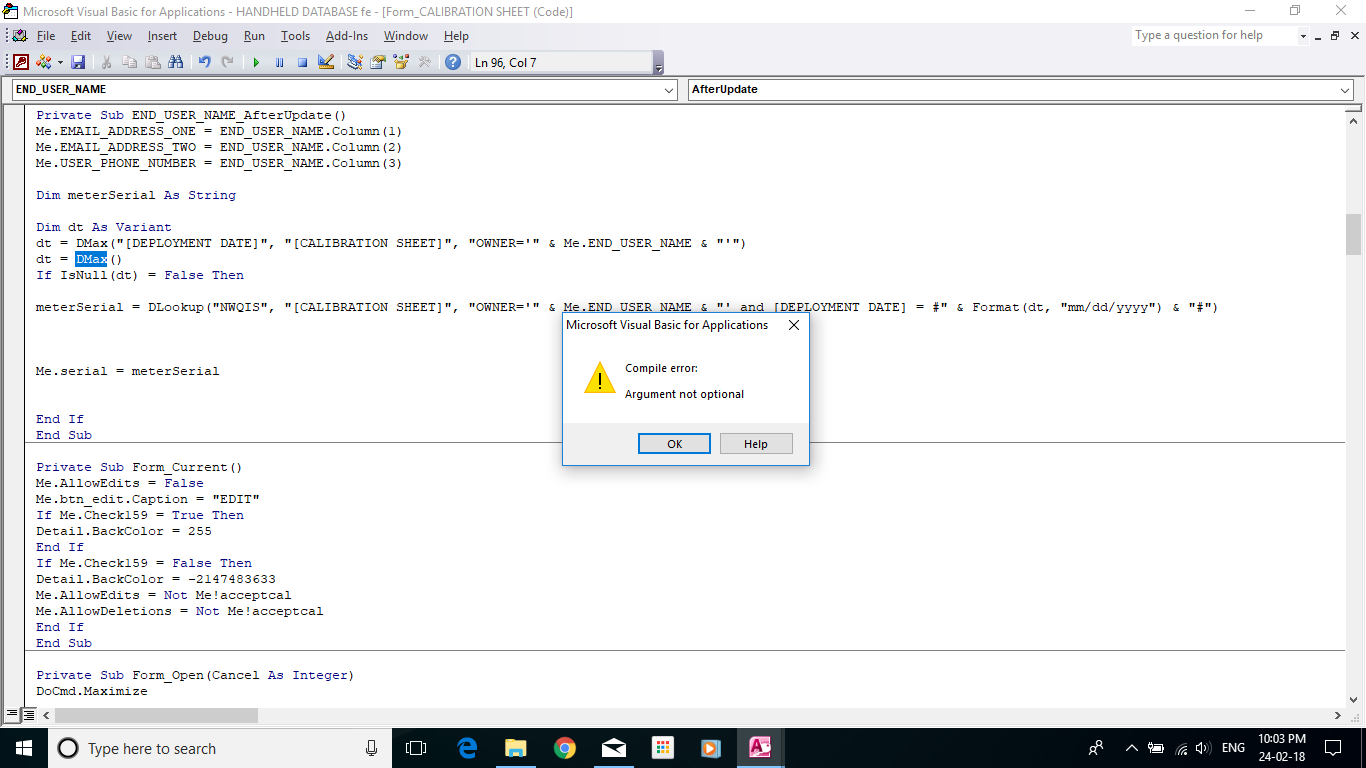Save the project with the floppy icon
Viewport: 1366px width, 768px height.
[x=78, y=62]
